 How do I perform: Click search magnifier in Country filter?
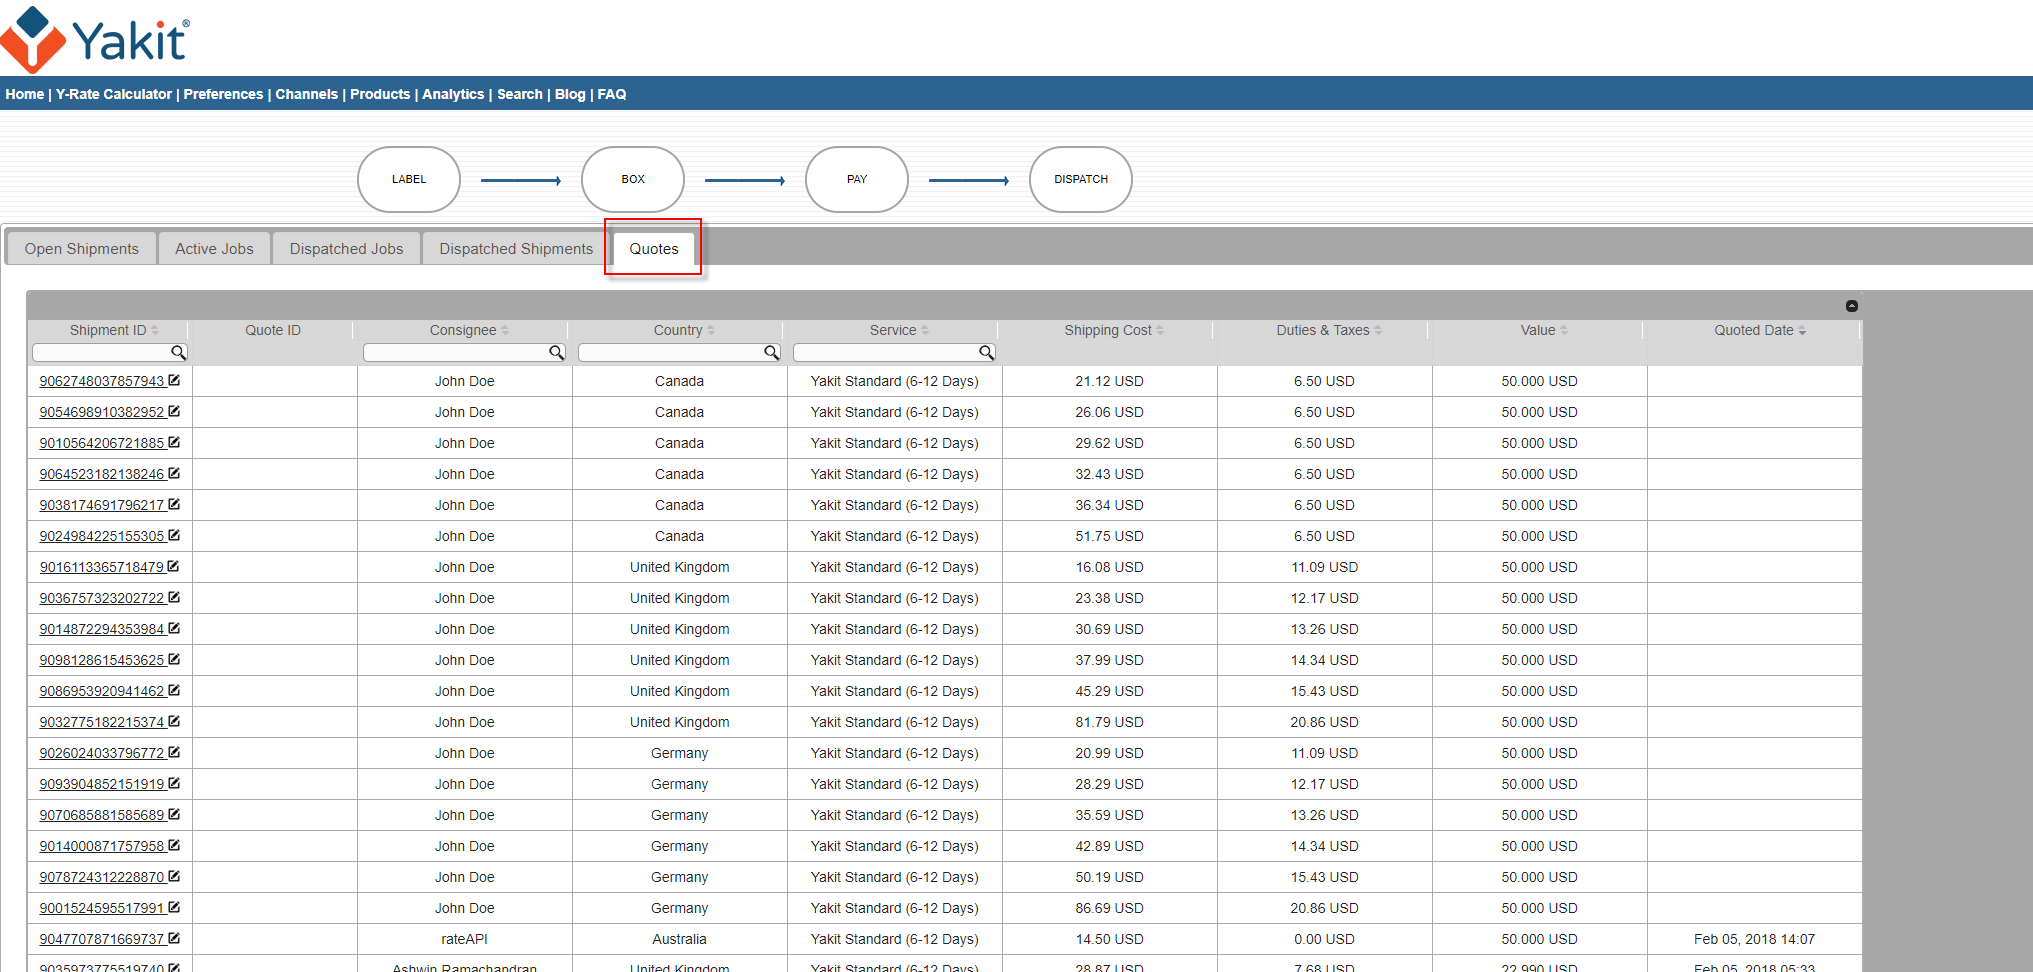(x=771, y=352)
